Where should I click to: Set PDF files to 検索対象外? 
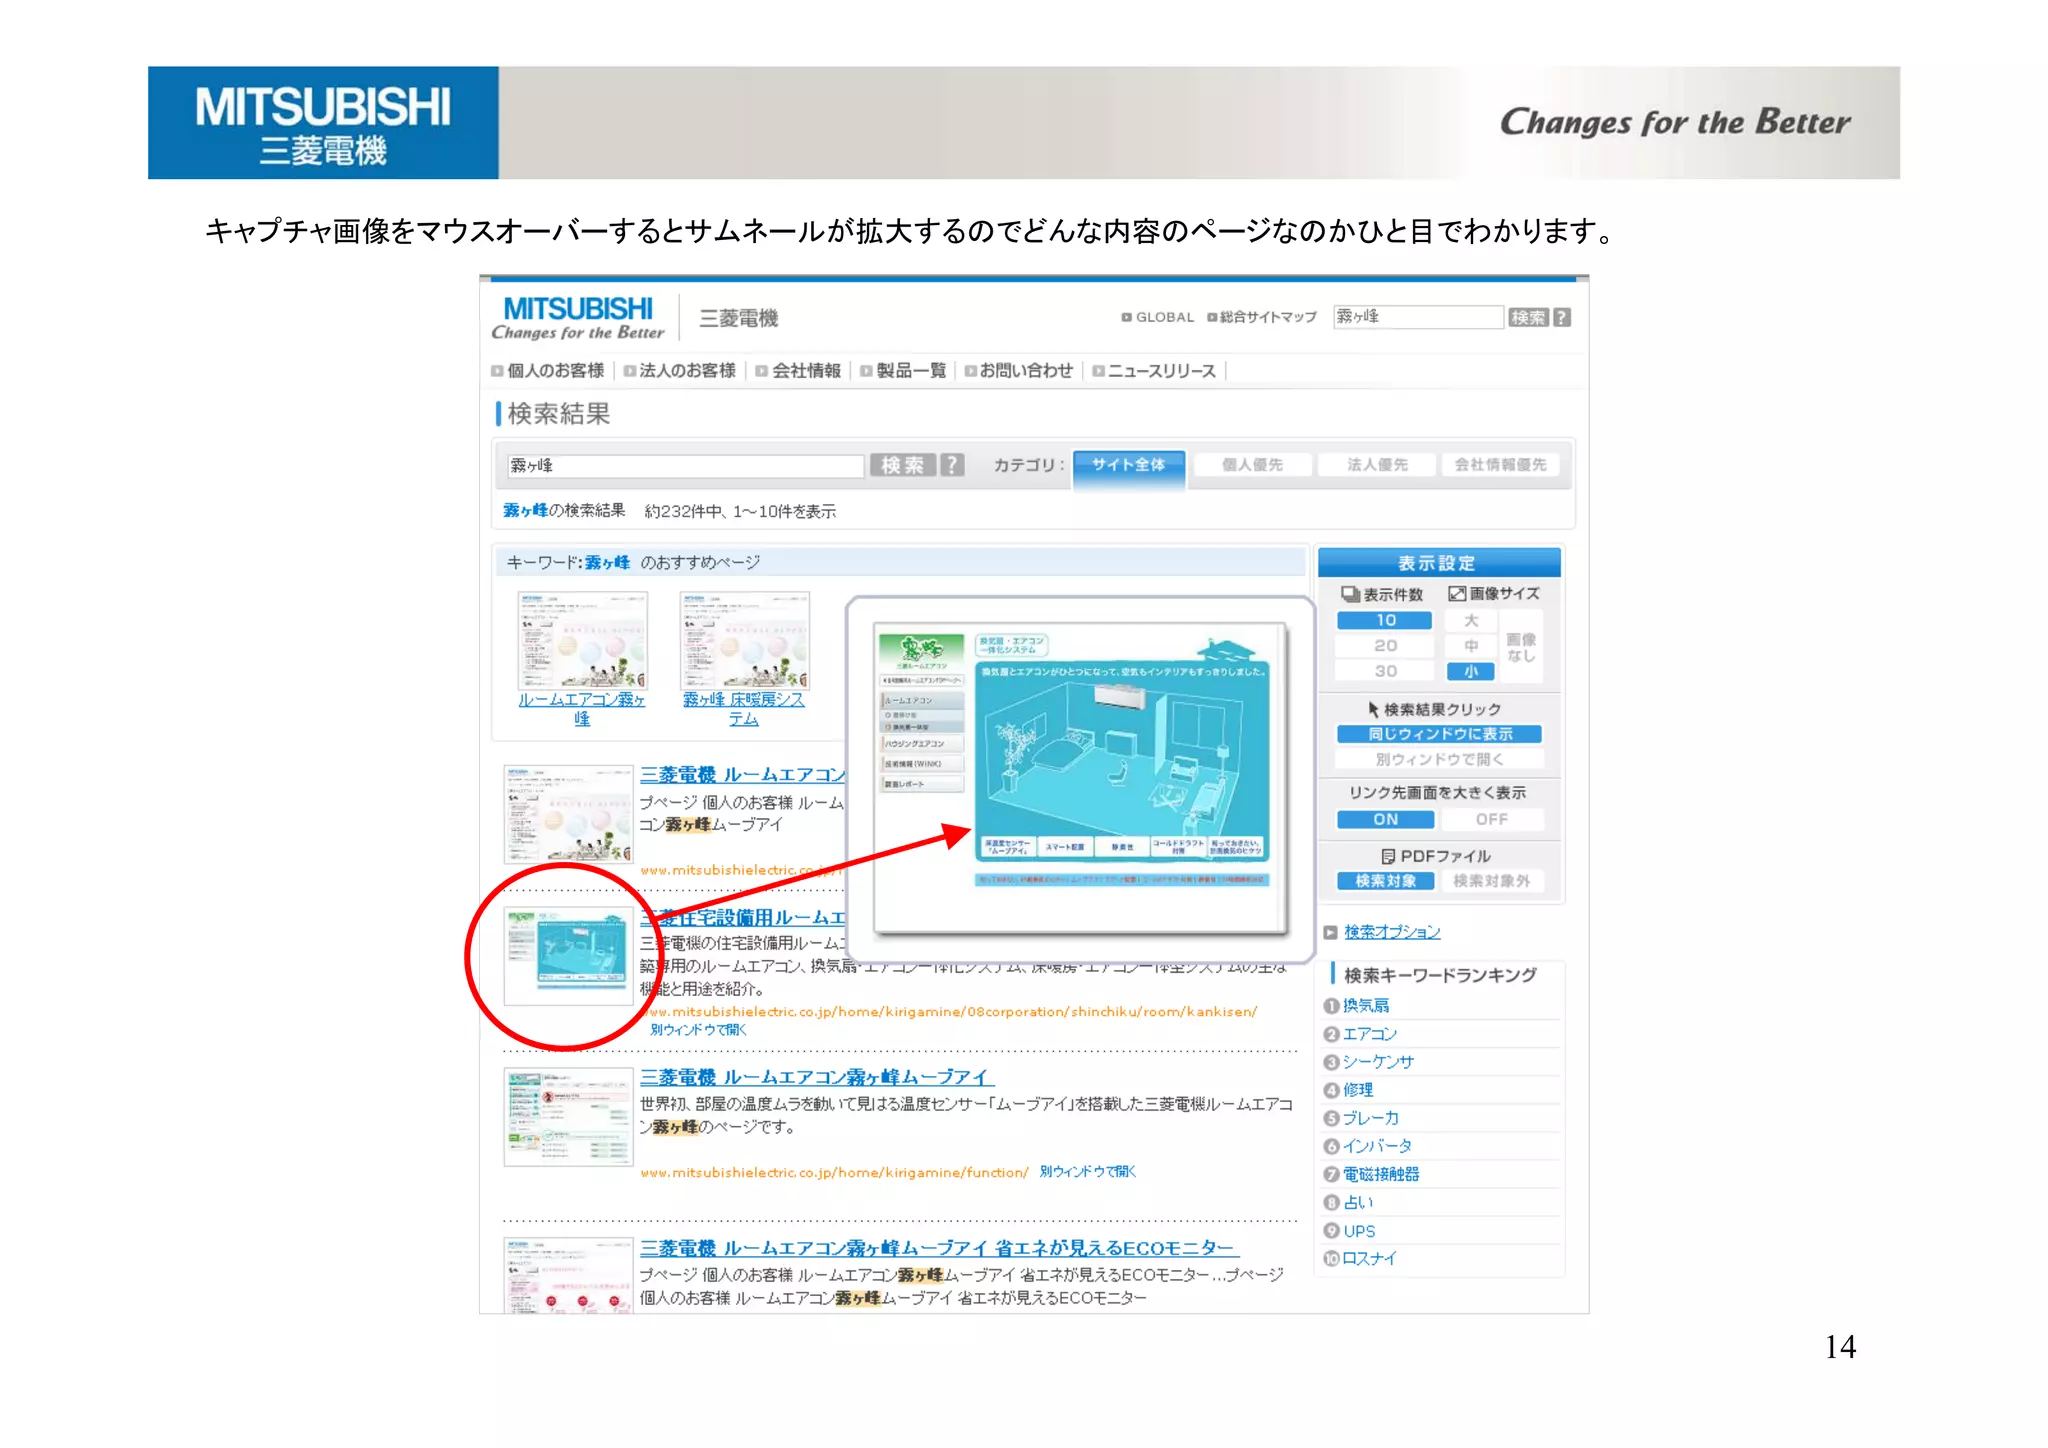click(1491, 881)
